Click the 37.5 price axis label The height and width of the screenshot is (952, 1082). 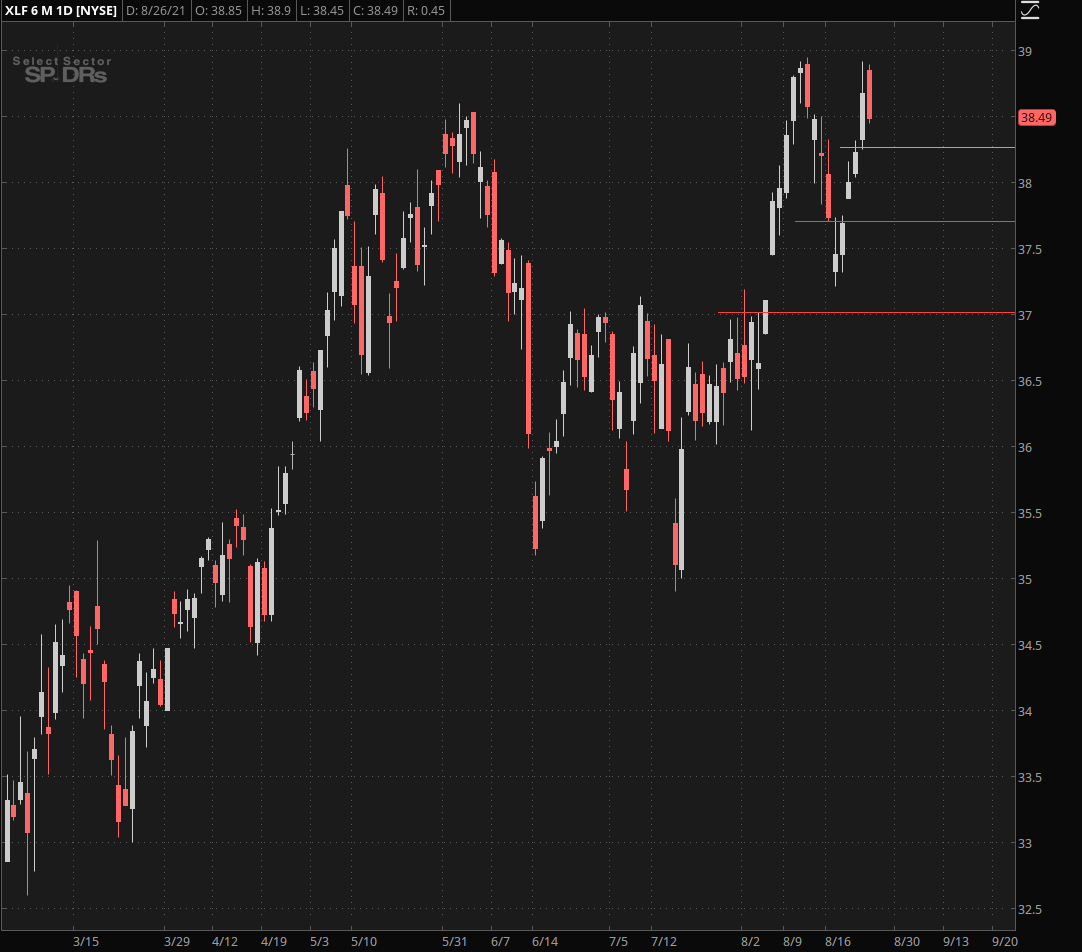(x=1030, y=250)
